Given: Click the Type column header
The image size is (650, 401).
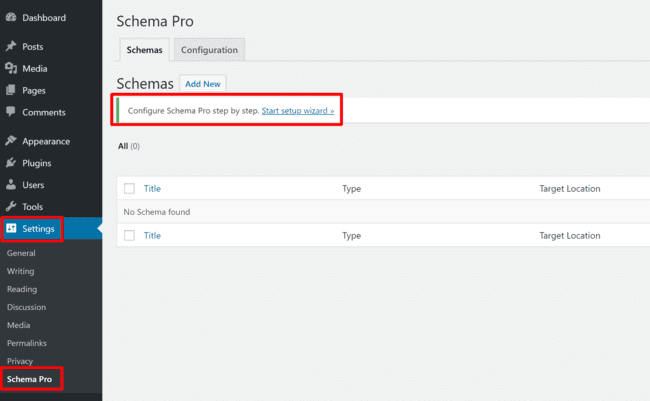Looking at the screenshot, I should point(352,189).
